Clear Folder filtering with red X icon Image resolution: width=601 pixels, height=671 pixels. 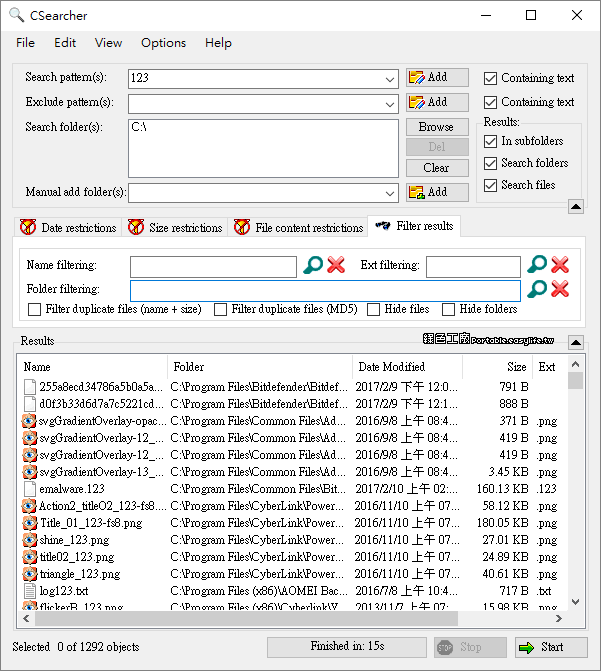560,289
